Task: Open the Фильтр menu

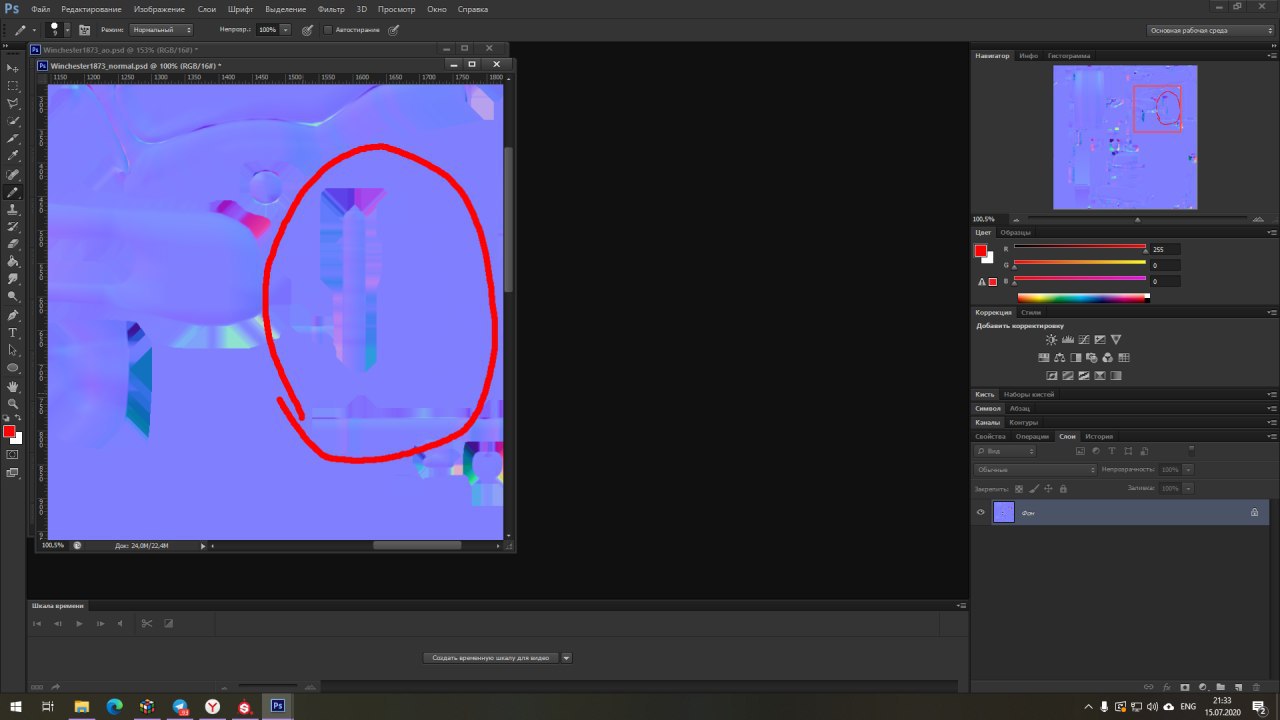Action: (330, 9)
